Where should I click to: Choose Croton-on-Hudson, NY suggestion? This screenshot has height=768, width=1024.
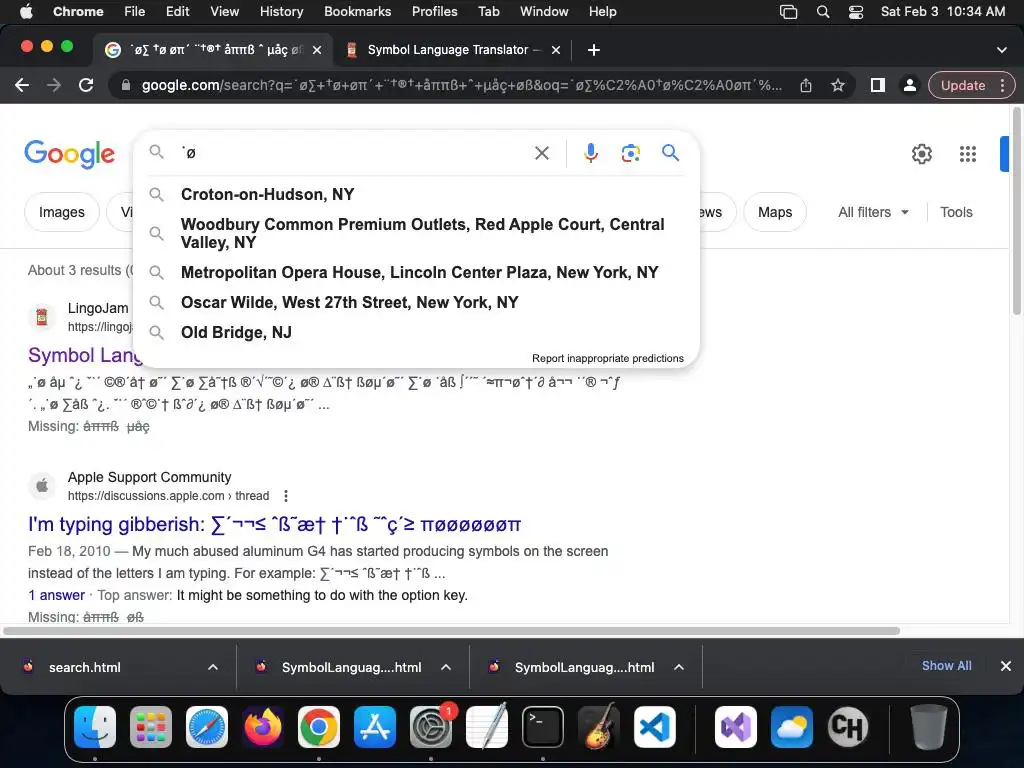pos(415,194)
